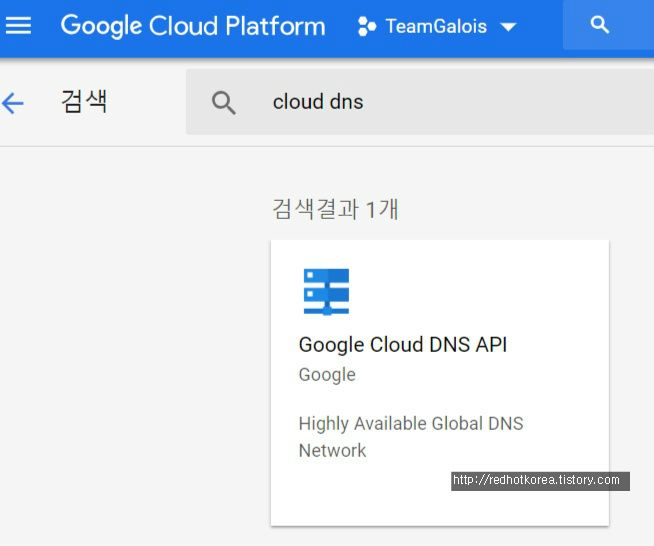Image resolution: width=654 pixels, height=546 pixels.
Task: Click the Cloud DNS server icon
Action: [326, 292]
